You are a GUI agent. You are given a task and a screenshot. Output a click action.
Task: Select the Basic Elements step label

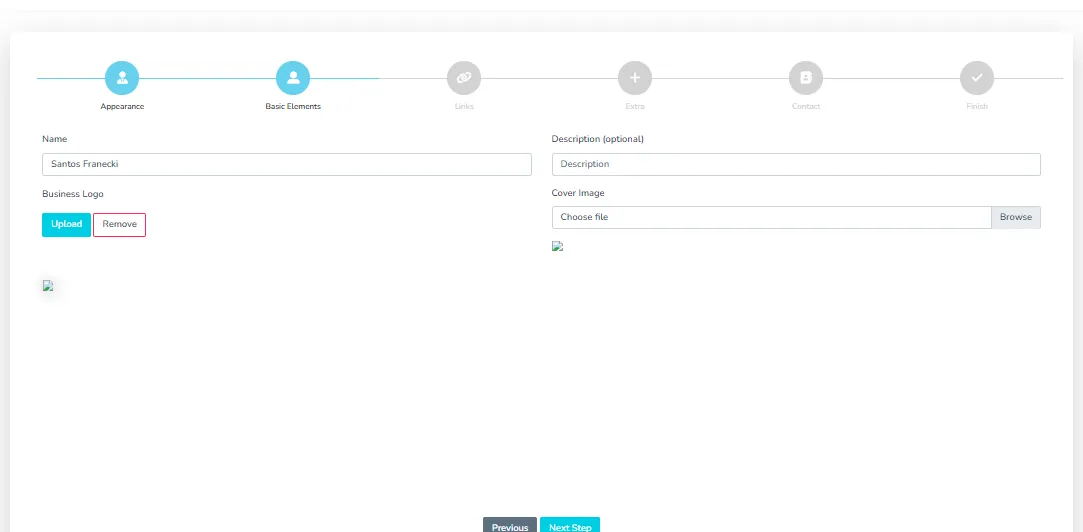coord(293,106)
